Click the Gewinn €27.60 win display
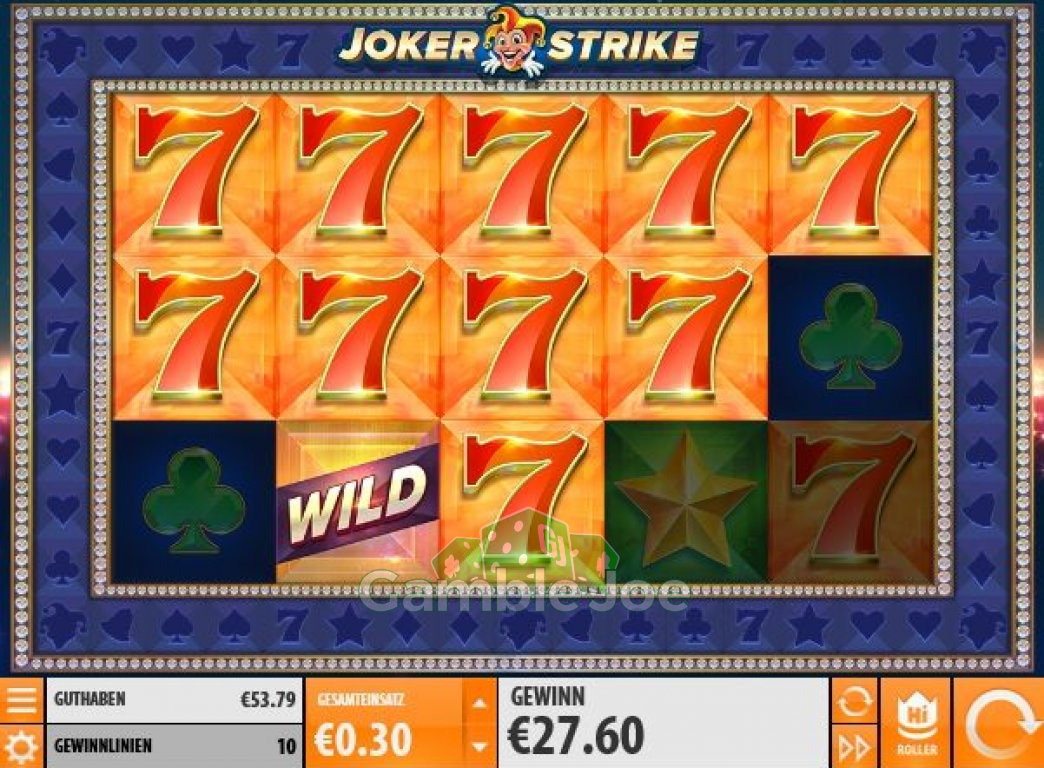The width and height of the screenshot is (1044, 768). coord(663,723)
